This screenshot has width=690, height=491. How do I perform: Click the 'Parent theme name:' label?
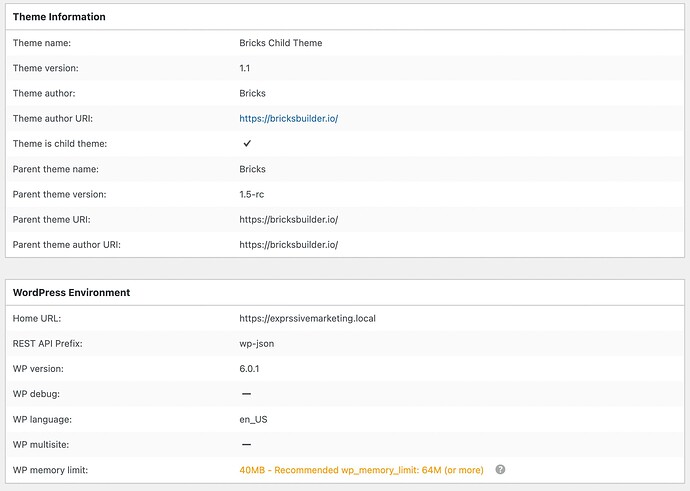click(x=56, y=169)
